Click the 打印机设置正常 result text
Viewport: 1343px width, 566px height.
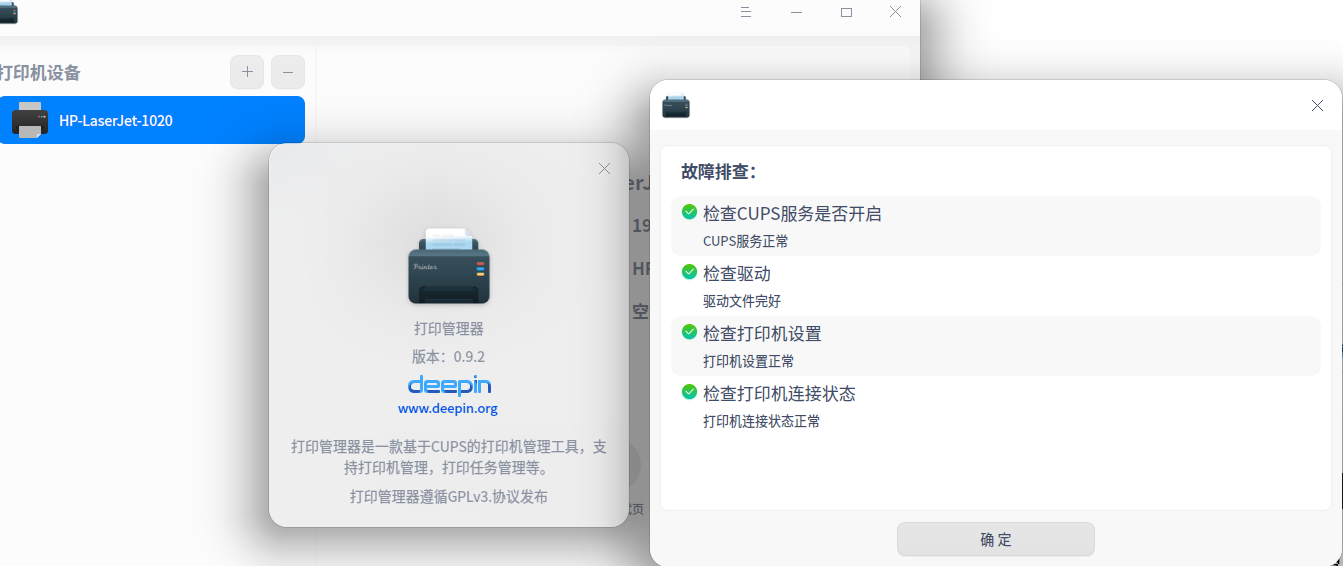pyautogui.click(x=749, y=361)
